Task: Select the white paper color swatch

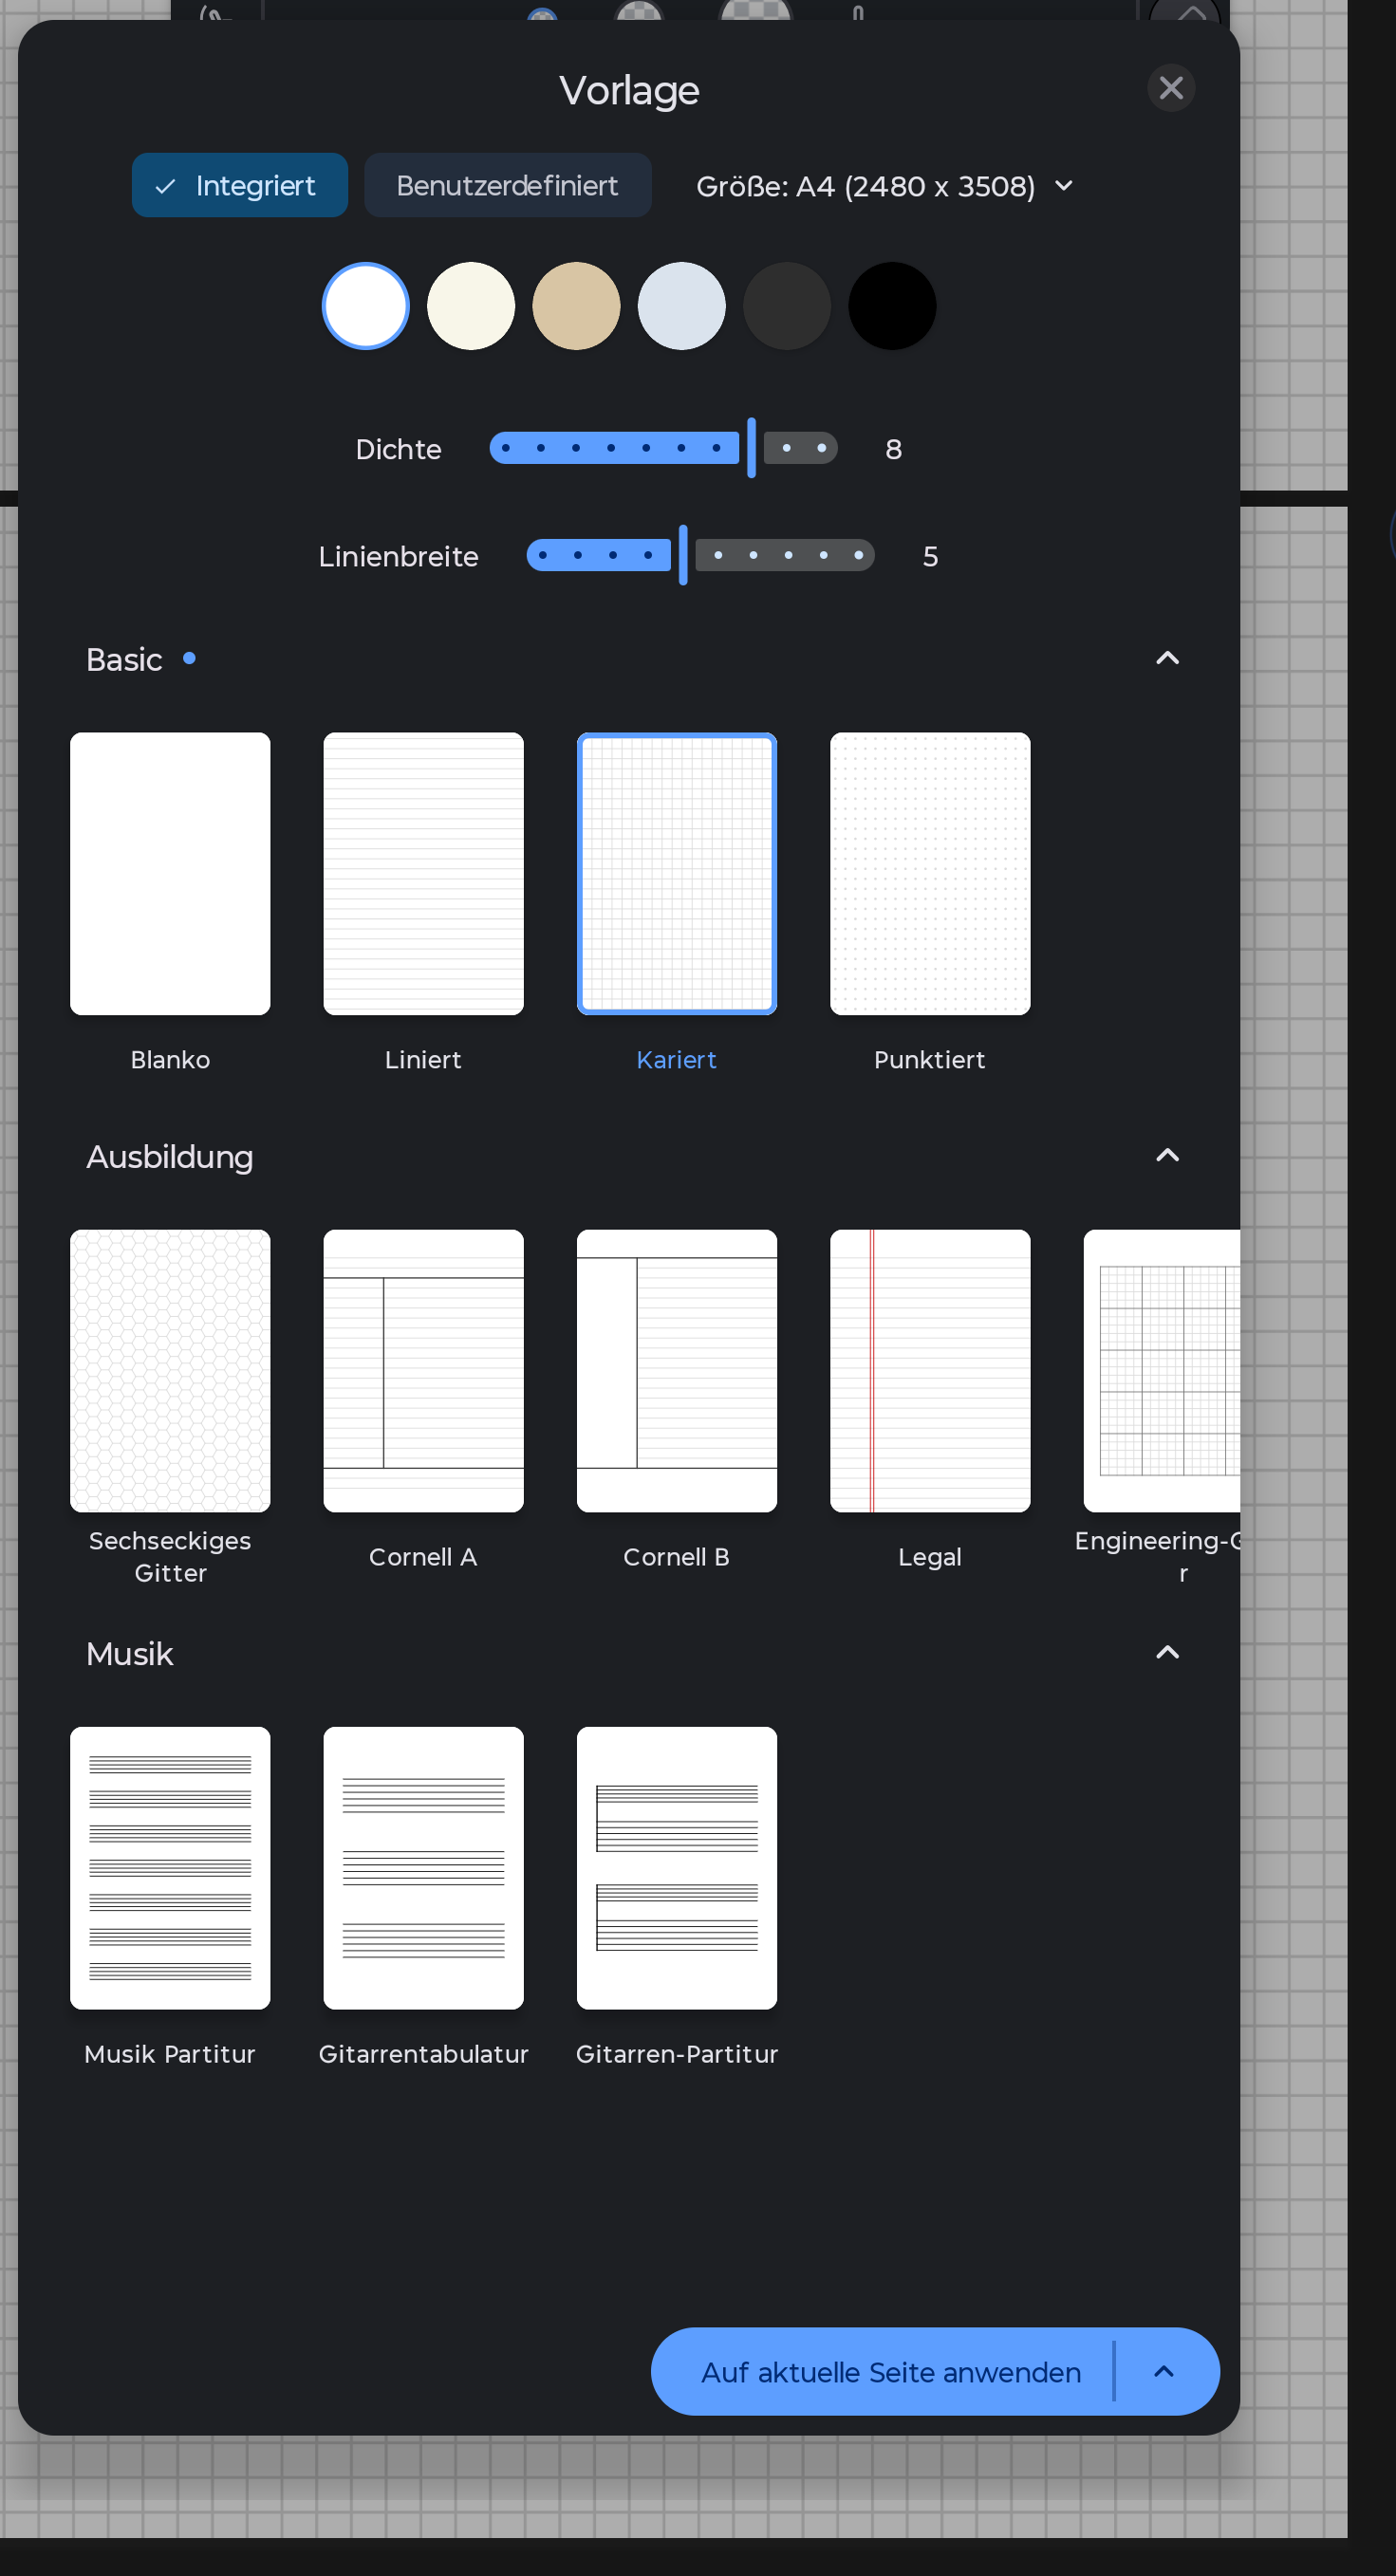Action: point(366,306)
